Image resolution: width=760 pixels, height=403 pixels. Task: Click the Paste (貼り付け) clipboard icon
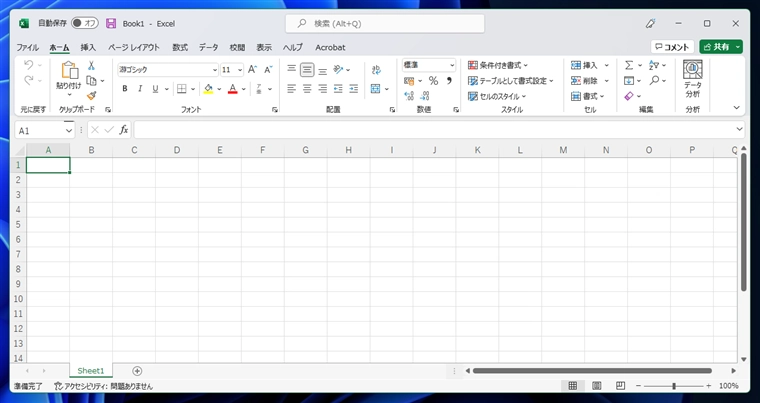pyautogui.click(x=69, y=71)
